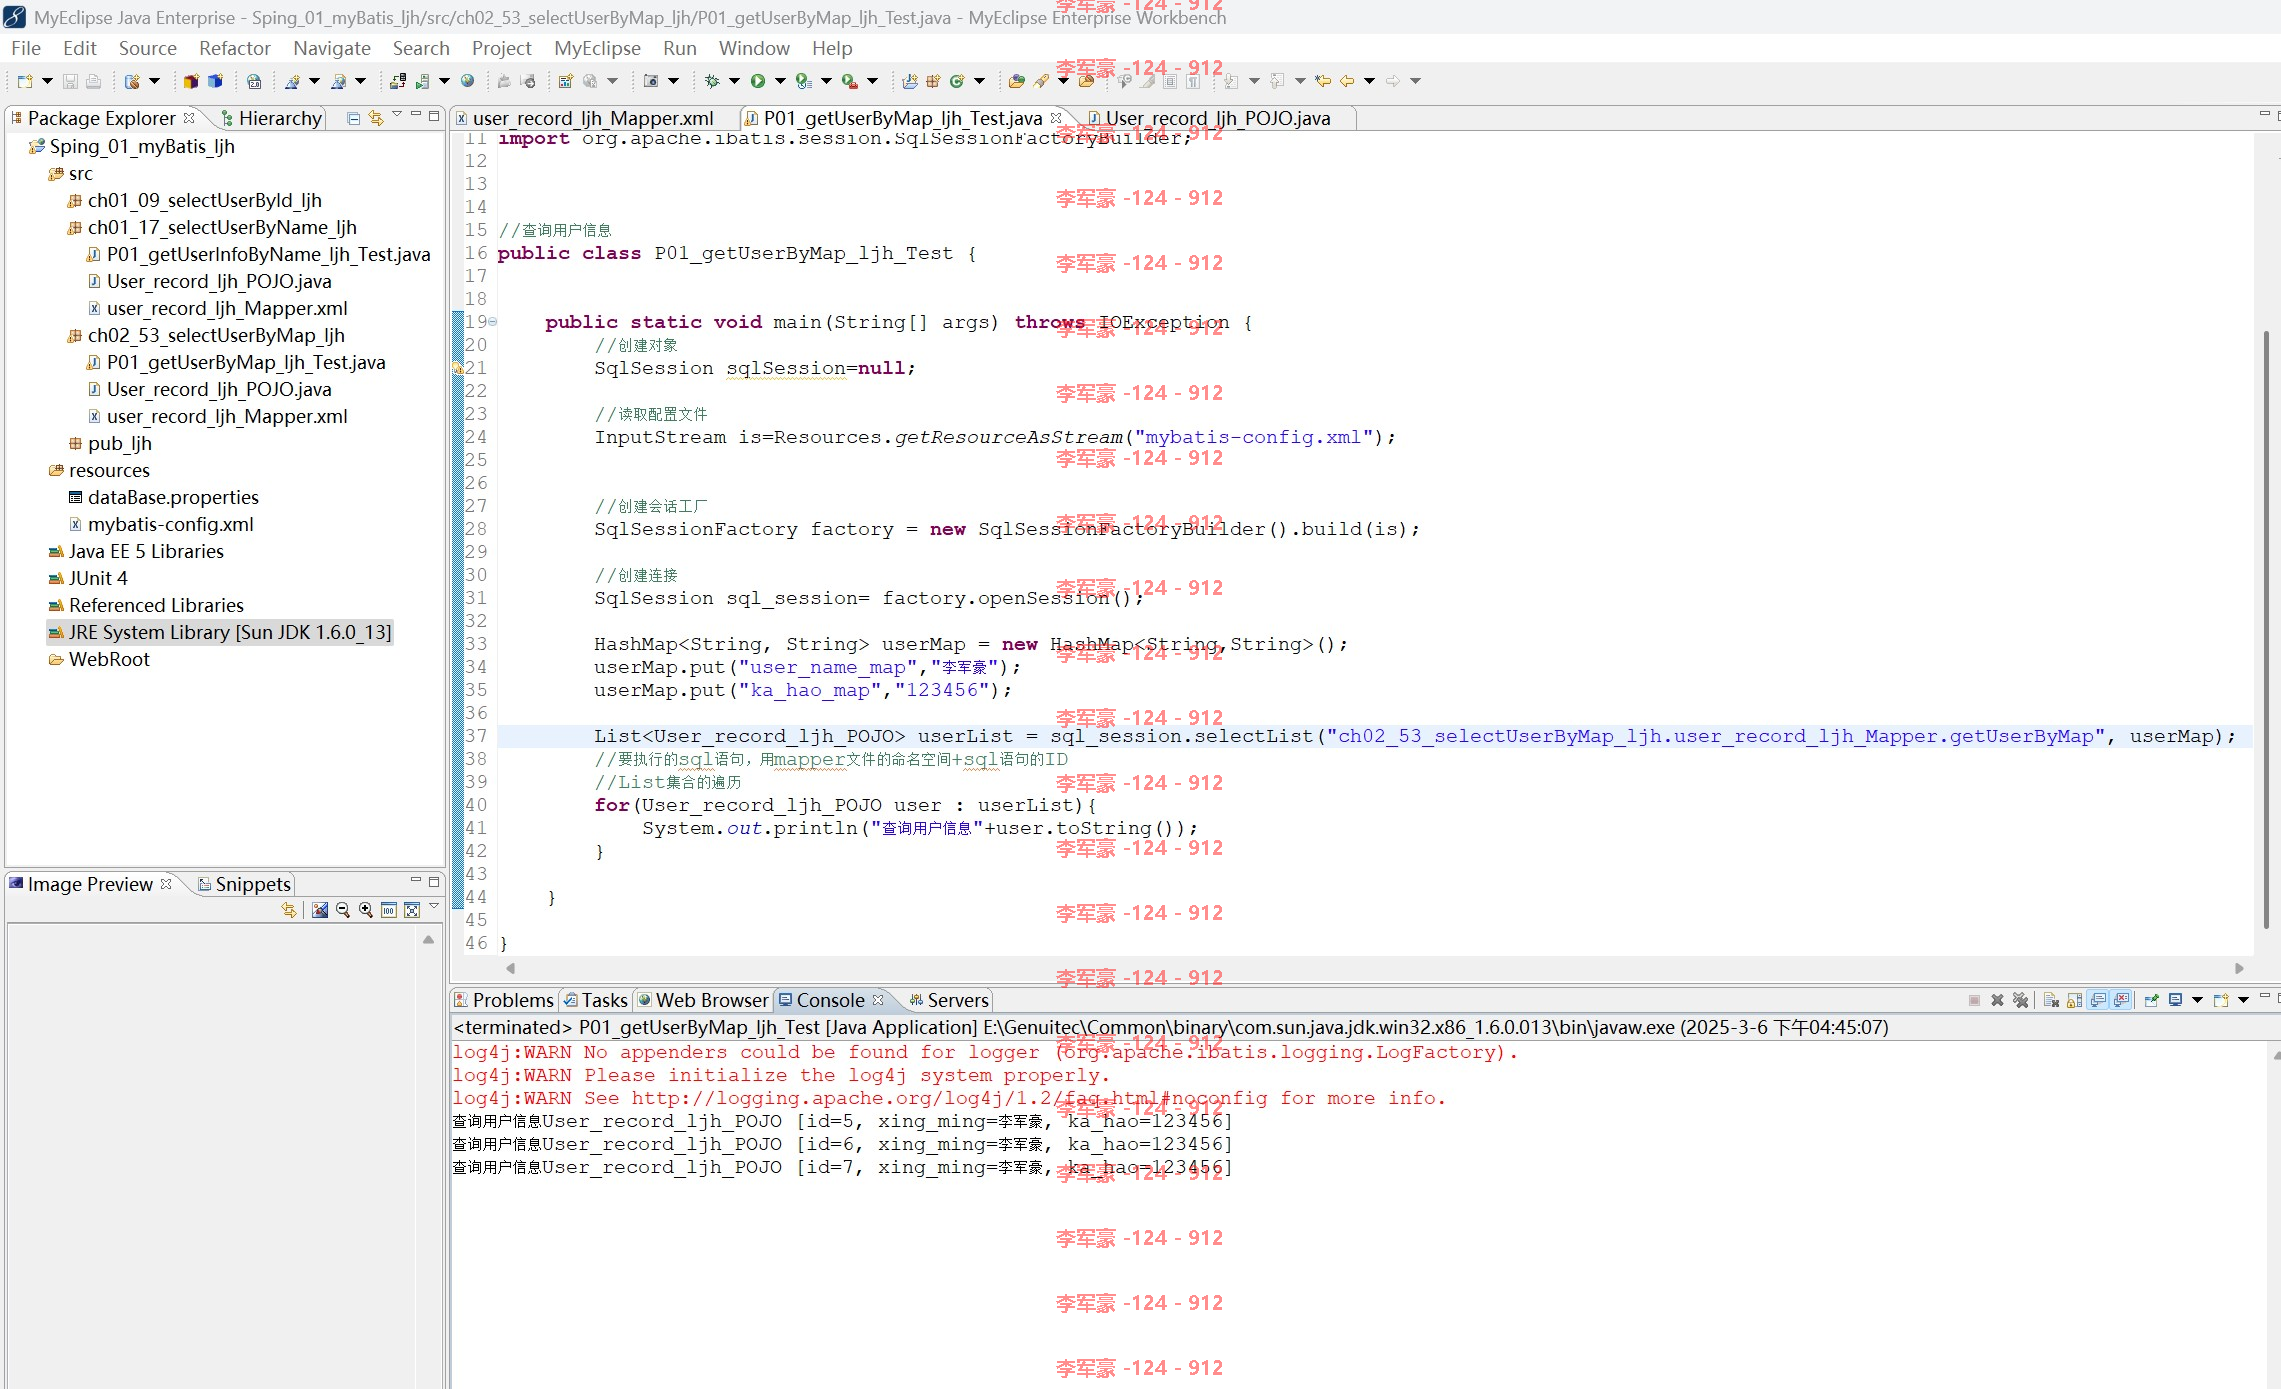Click warning marker on line 21
This screenshot has height=1389, width=2281.
[x=458, y=368]
